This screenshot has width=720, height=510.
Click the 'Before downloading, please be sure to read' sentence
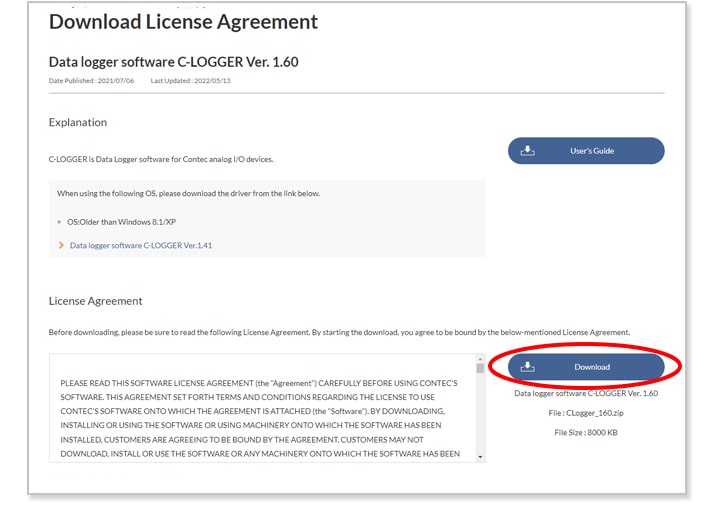(x=339, y=332)
